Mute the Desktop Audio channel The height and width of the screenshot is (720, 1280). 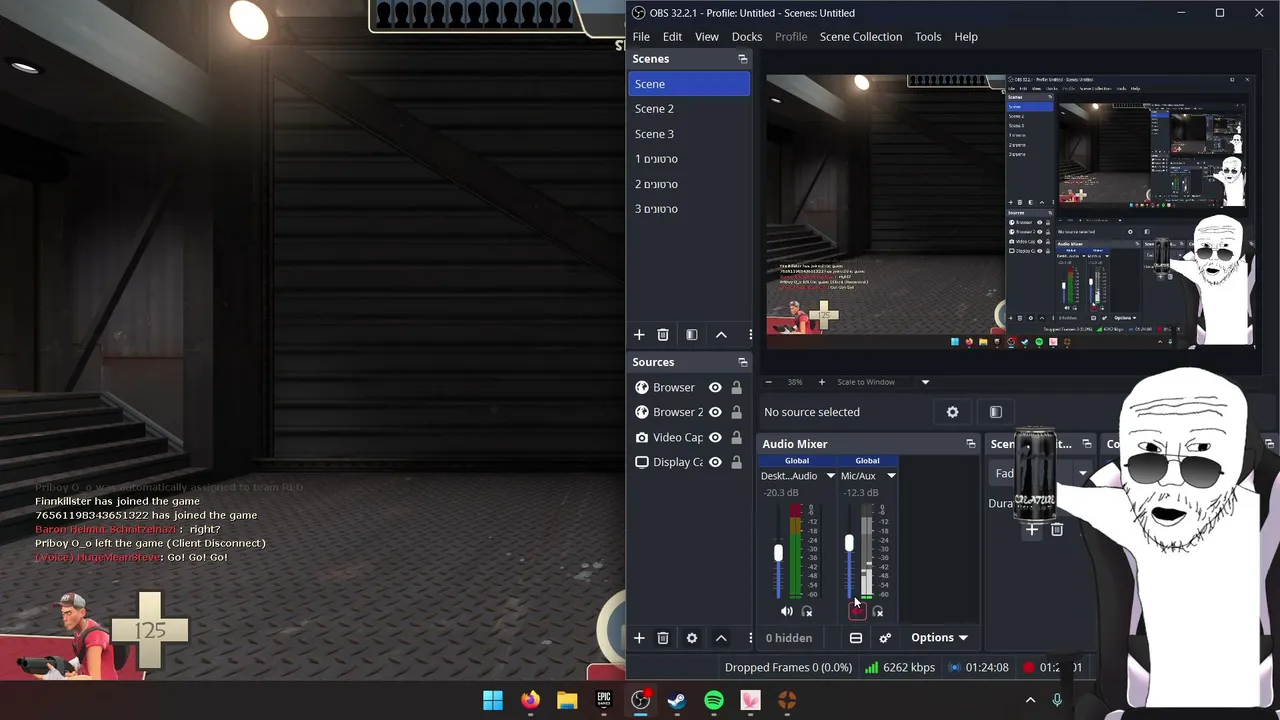(787, 612)
